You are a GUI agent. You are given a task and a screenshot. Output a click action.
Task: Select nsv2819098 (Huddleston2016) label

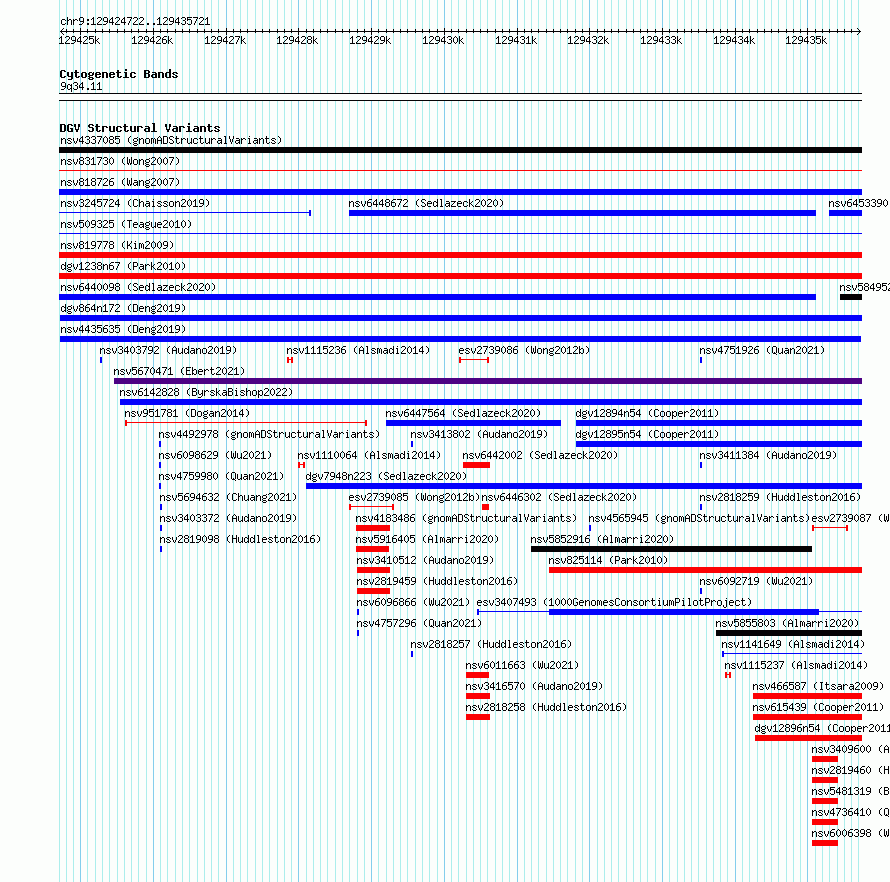[x=240, y=539]
